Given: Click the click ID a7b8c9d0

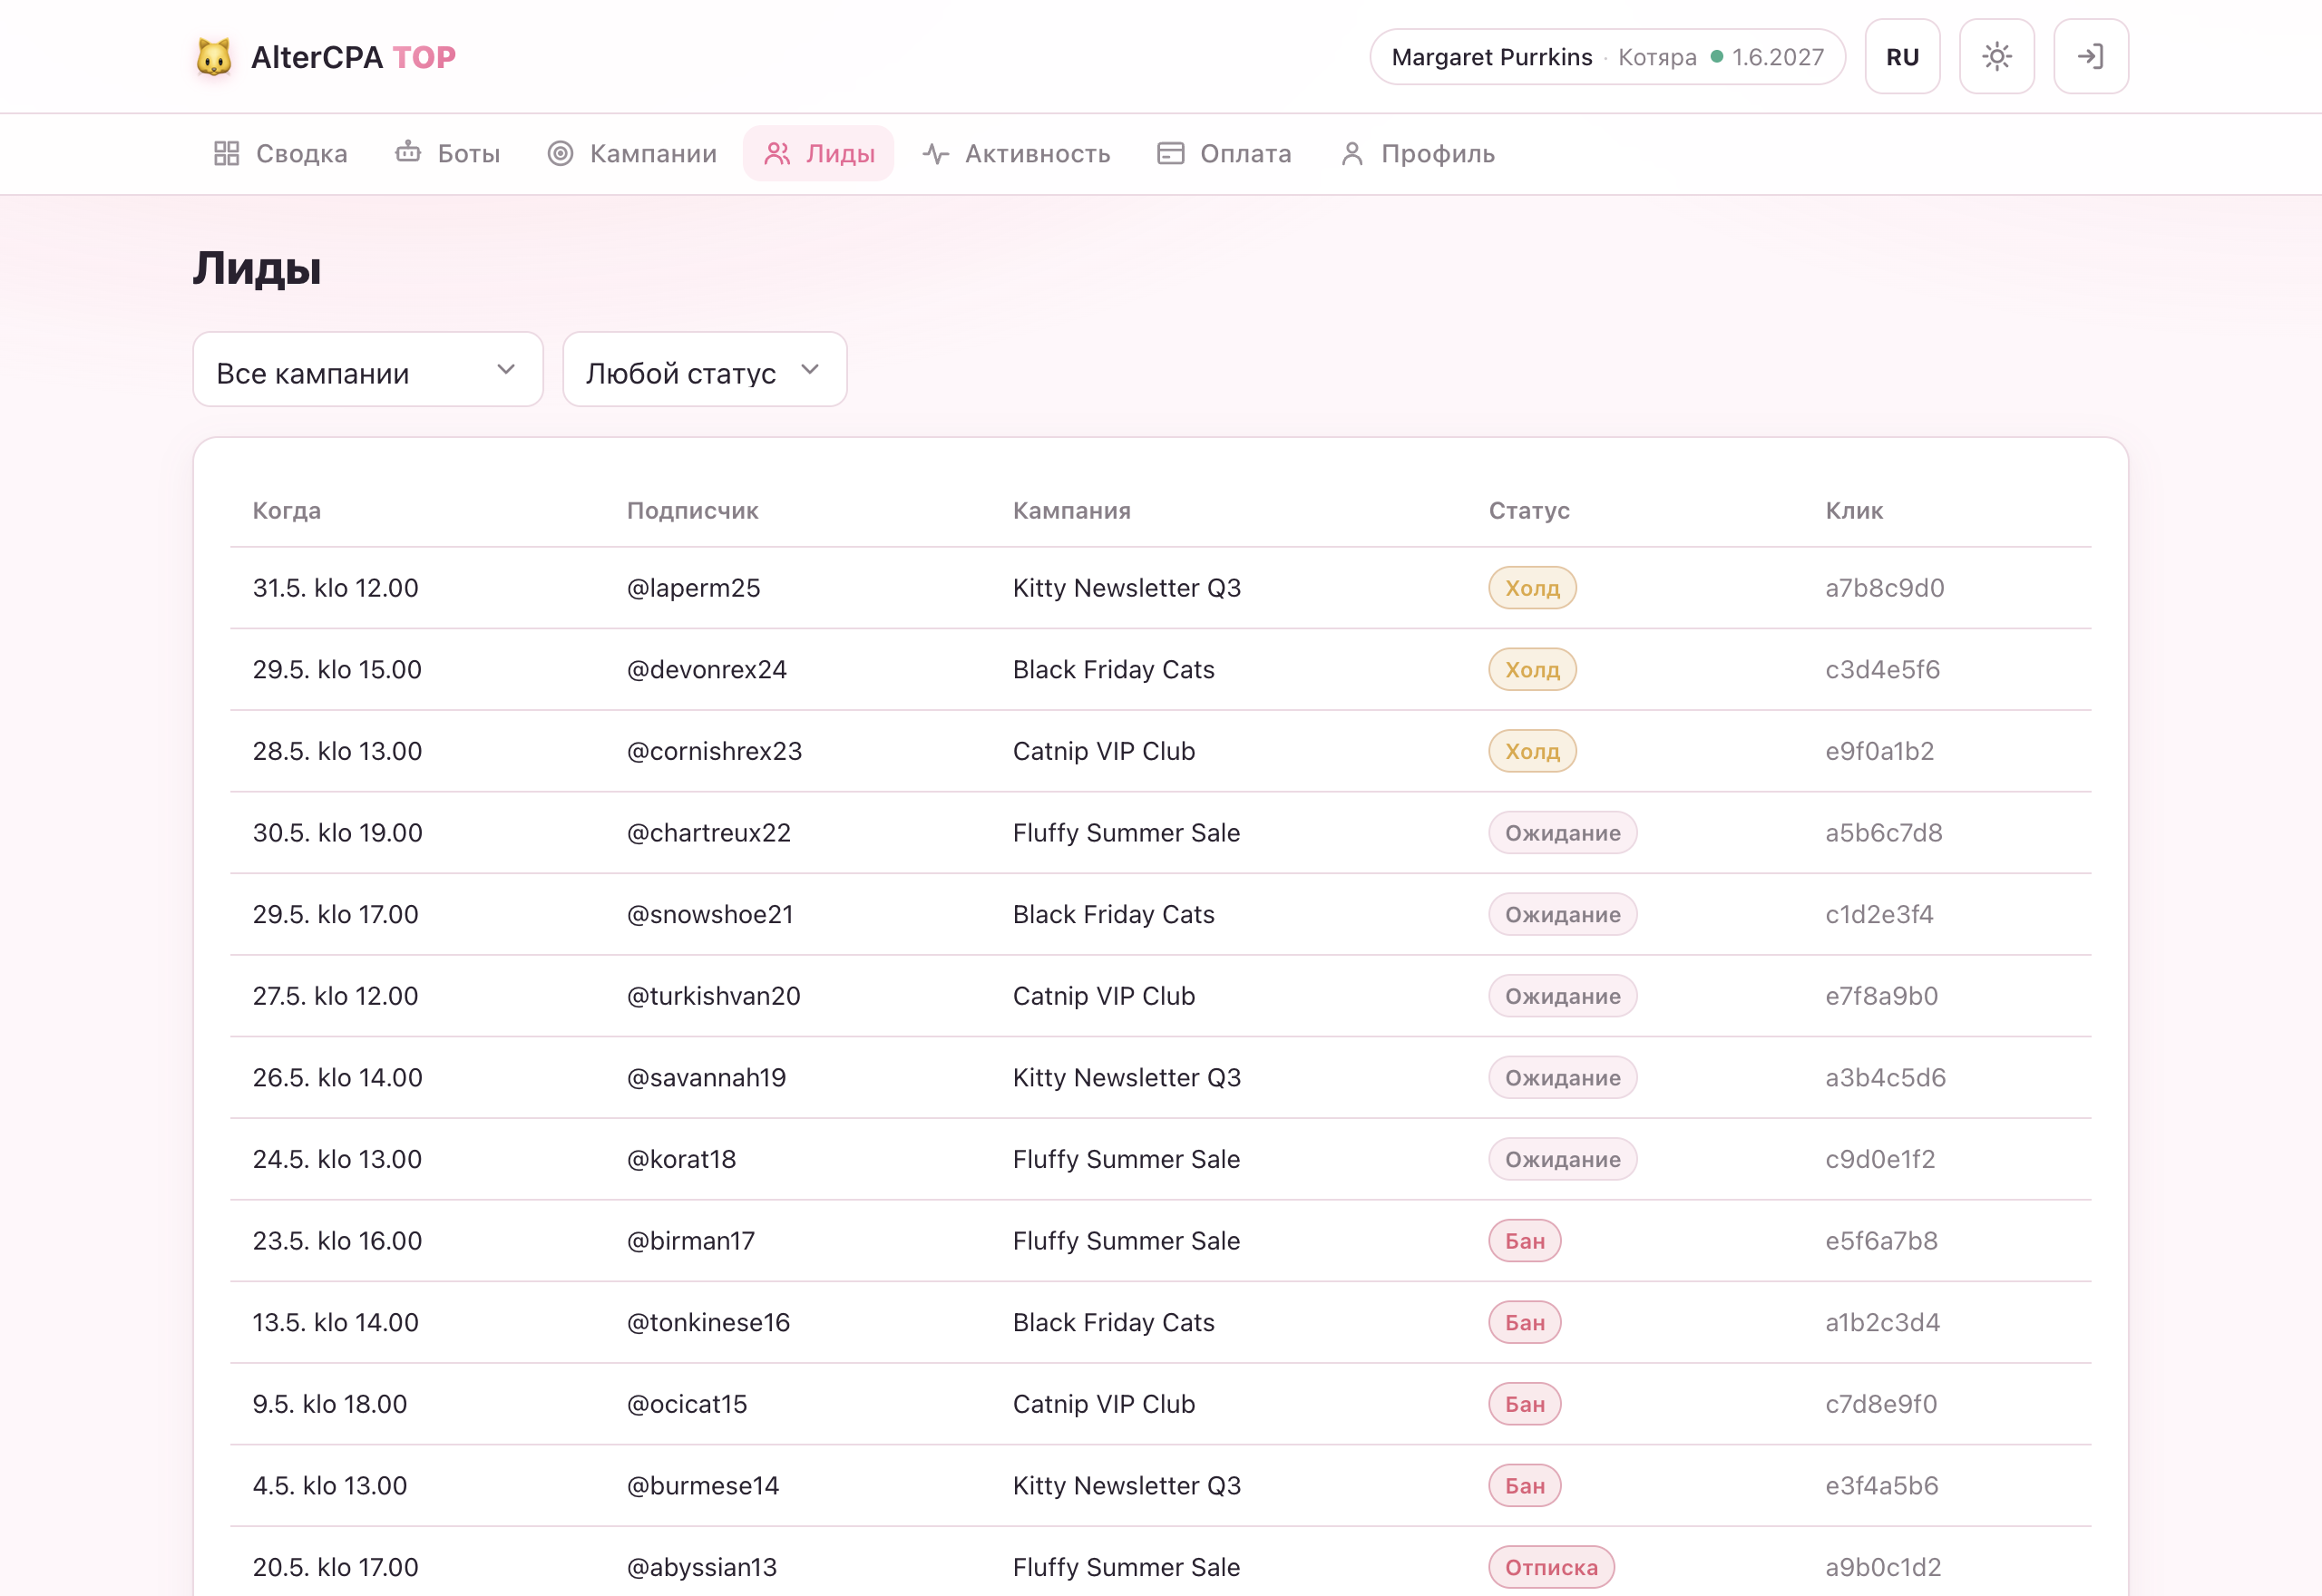Looking at the screenshot, I should (x=1884, y=588).
